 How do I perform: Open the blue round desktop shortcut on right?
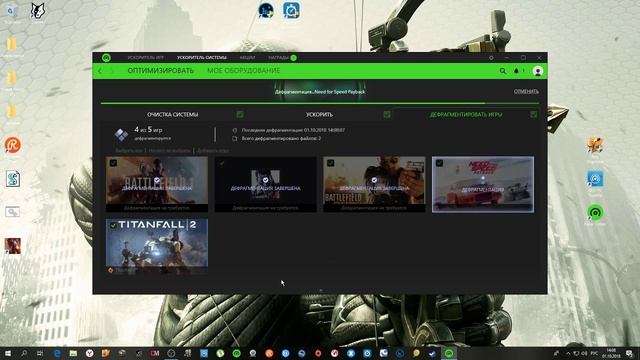[596, 179]
